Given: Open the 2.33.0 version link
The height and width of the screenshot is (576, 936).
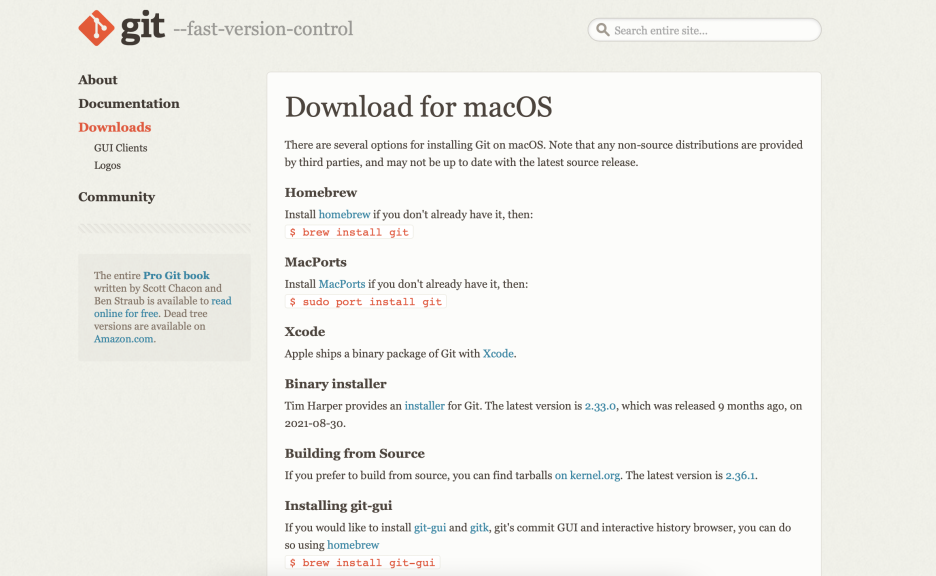Looking at the screenshot, I should point(600,406).
